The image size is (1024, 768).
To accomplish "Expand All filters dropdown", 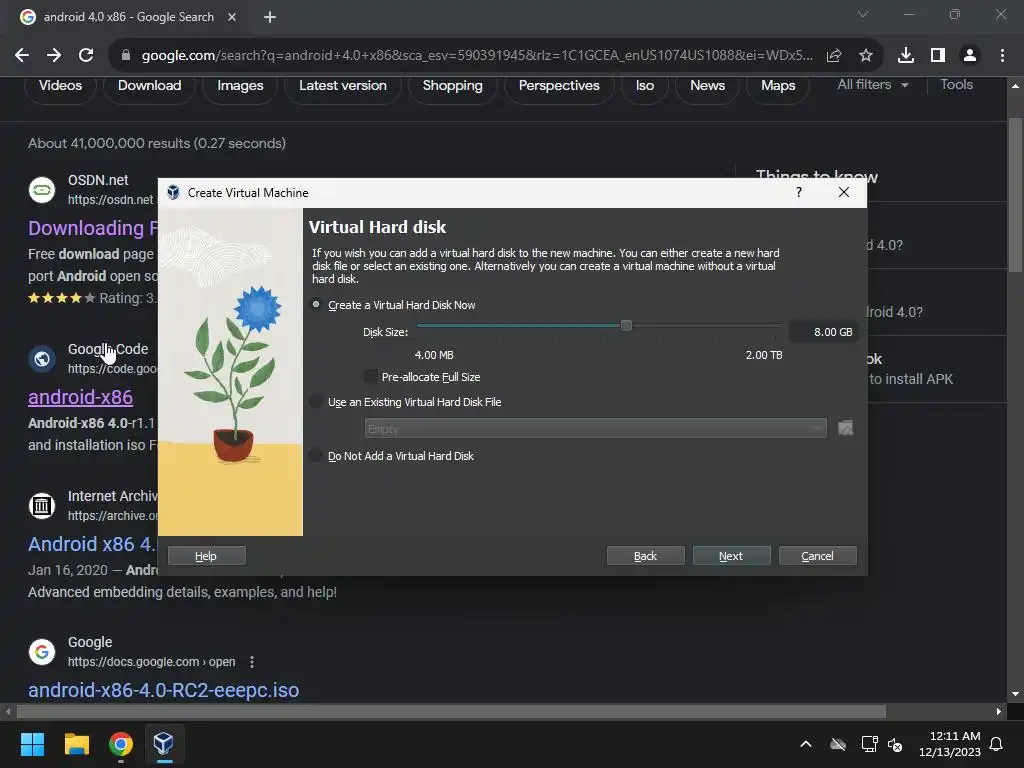I will coord(872,85).
